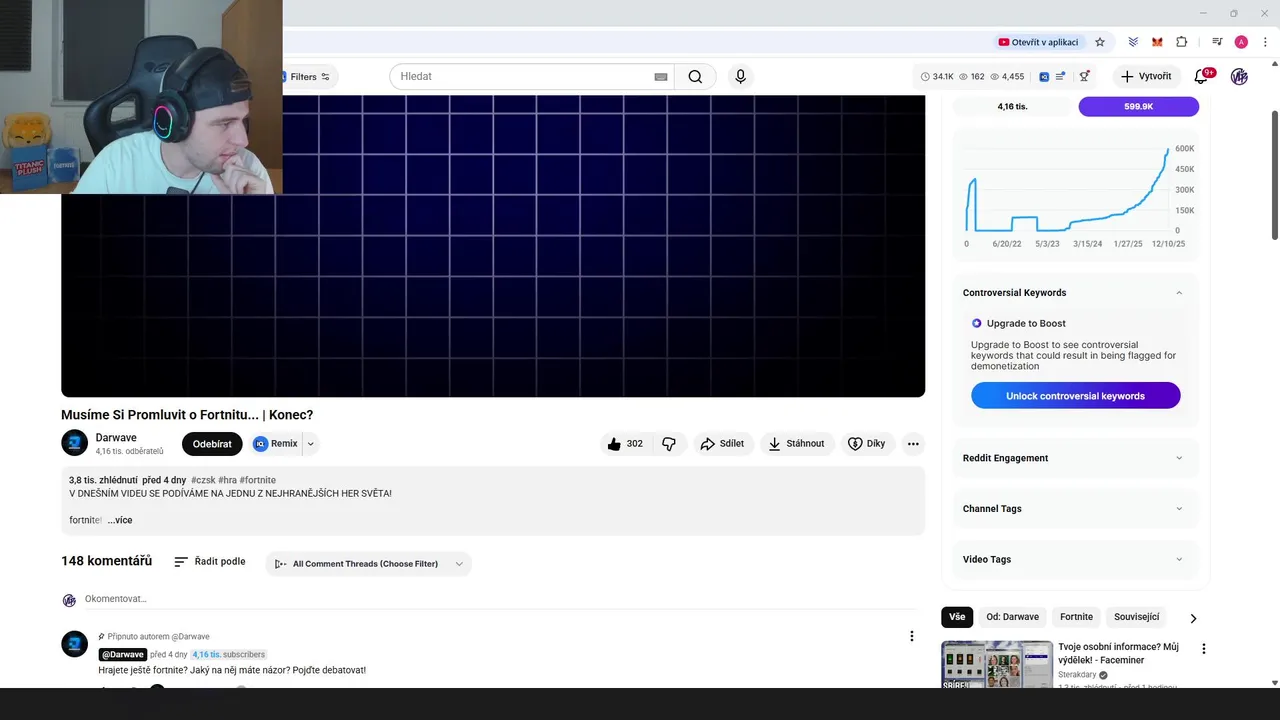Viewport: 1280px width, 720px height.
Task: Bookmark this page with the star icon
Action: click(1100, 42)
